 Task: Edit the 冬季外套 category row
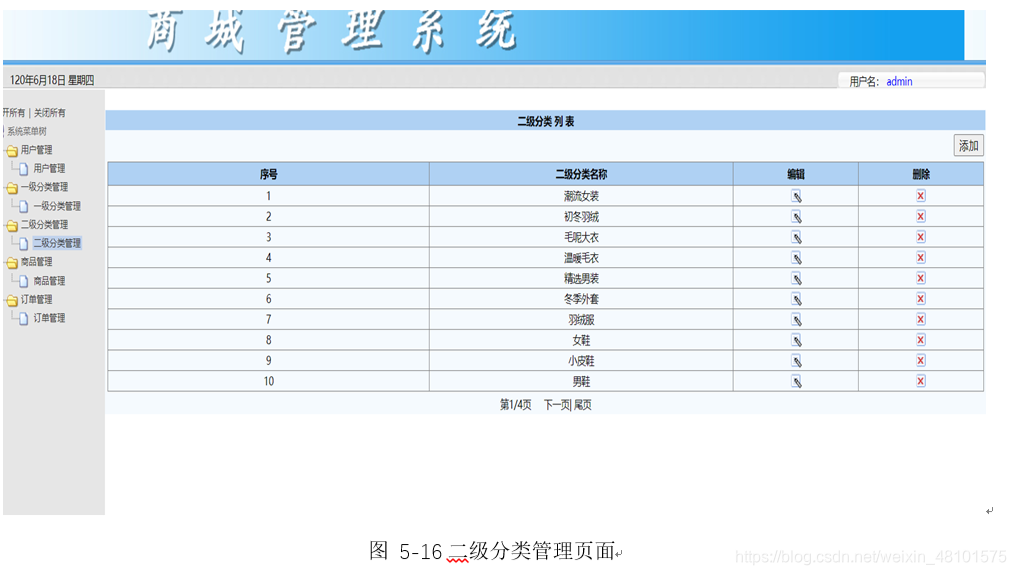[x=796, y=299]
